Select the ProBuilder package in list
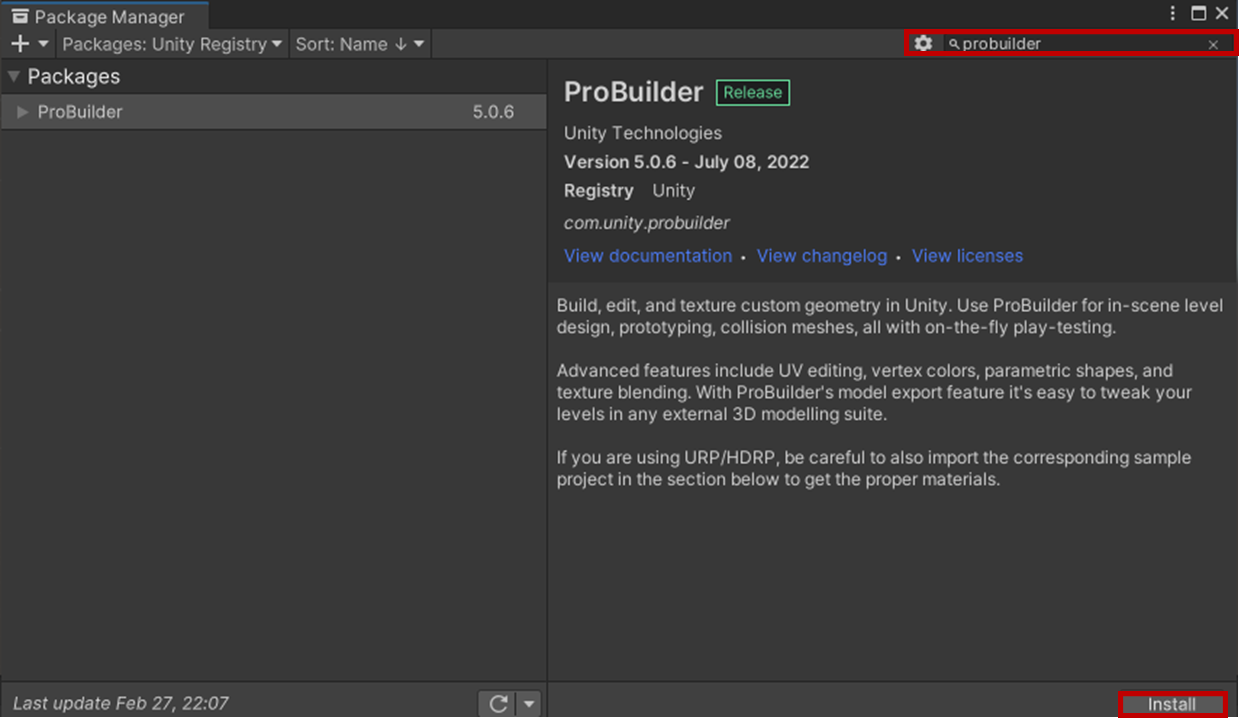Viewport: 1239px width, 718px height. [x=273, y=112]
